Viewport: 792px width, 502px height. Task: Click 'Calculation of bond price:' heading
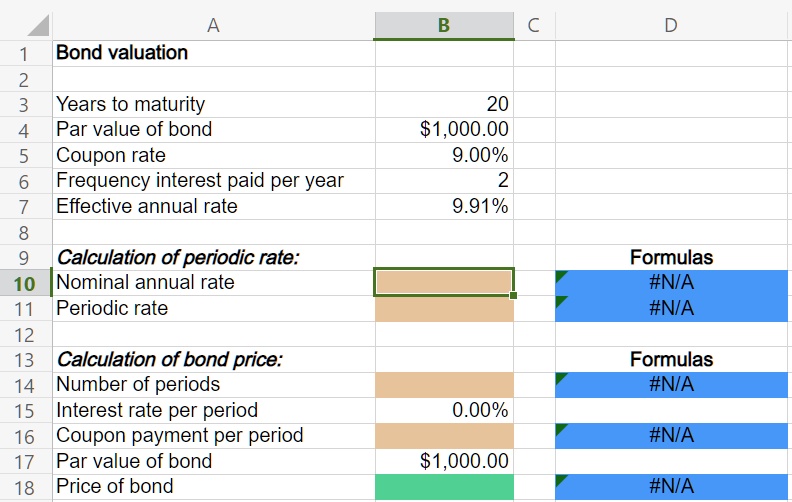click(170, 360)
